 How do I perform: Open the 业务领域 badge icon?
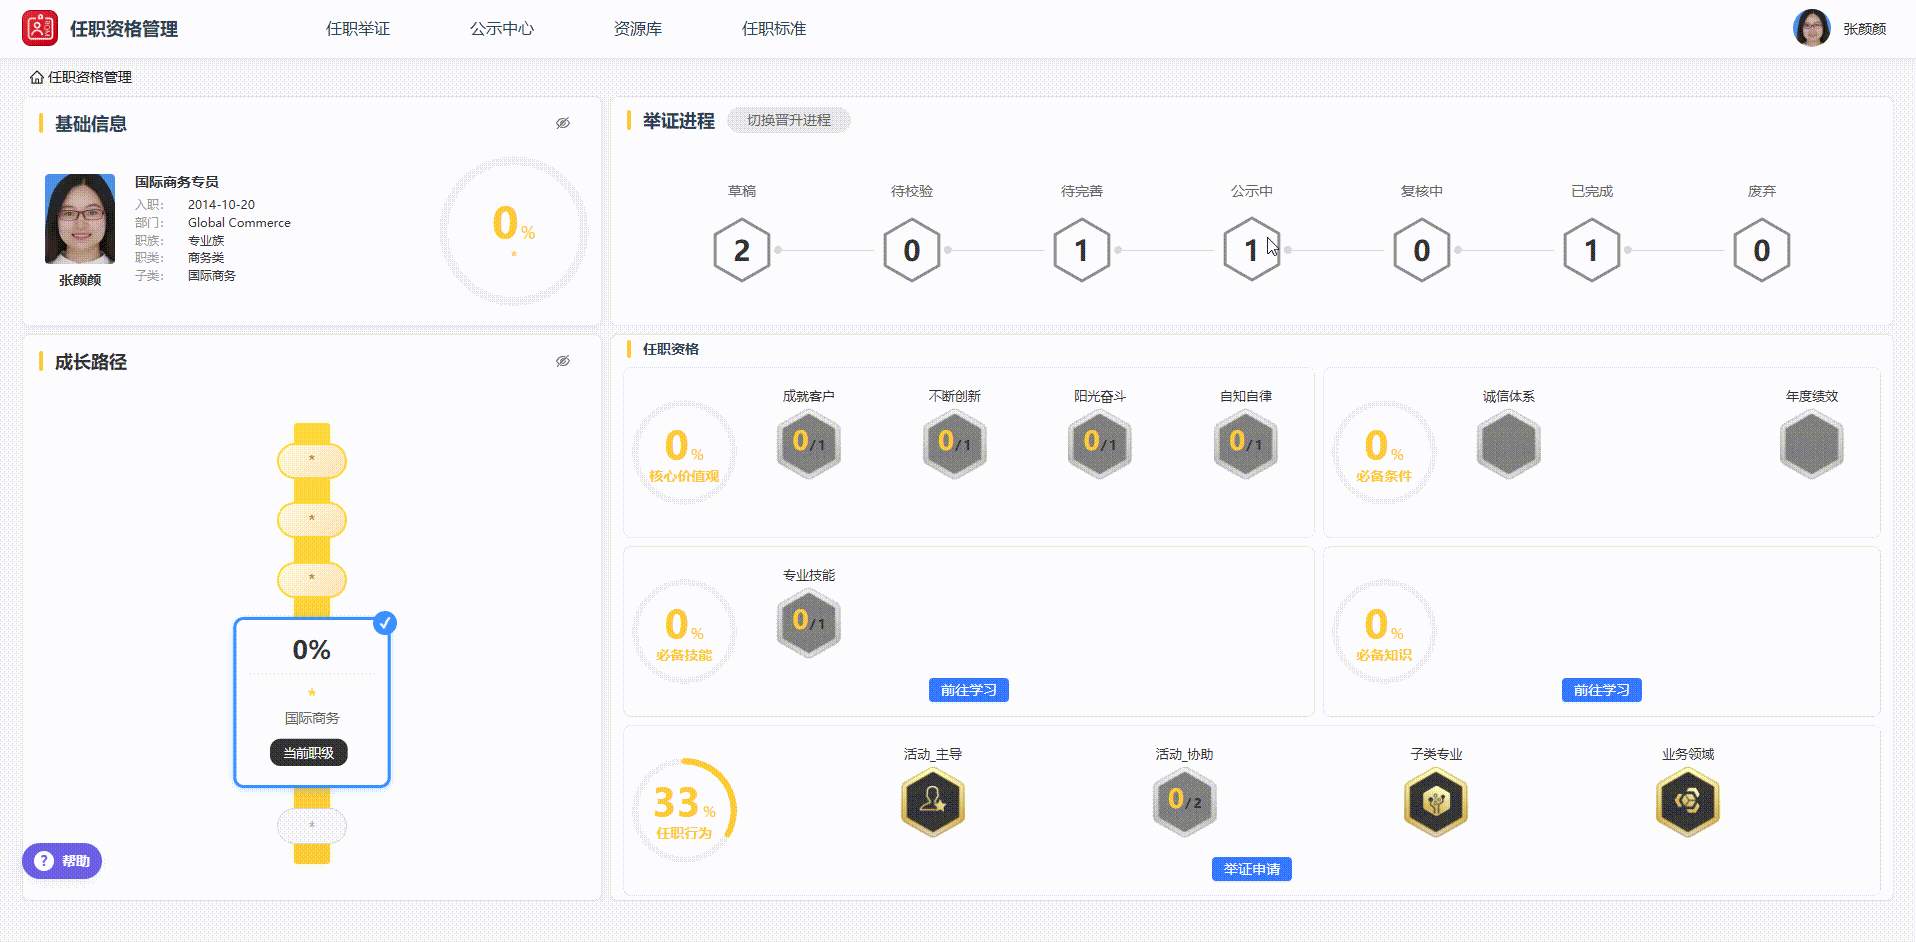pyautogui.click(x=1687, y=801)
